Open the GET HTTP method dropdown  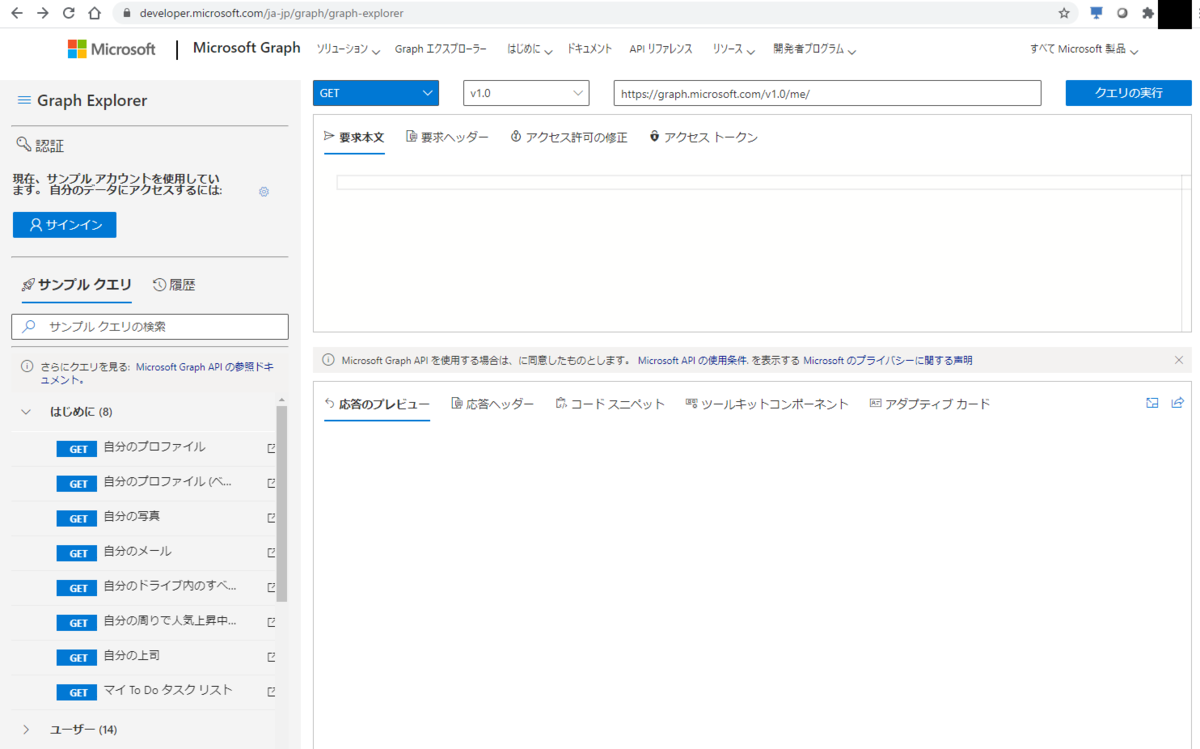(375, 93)
